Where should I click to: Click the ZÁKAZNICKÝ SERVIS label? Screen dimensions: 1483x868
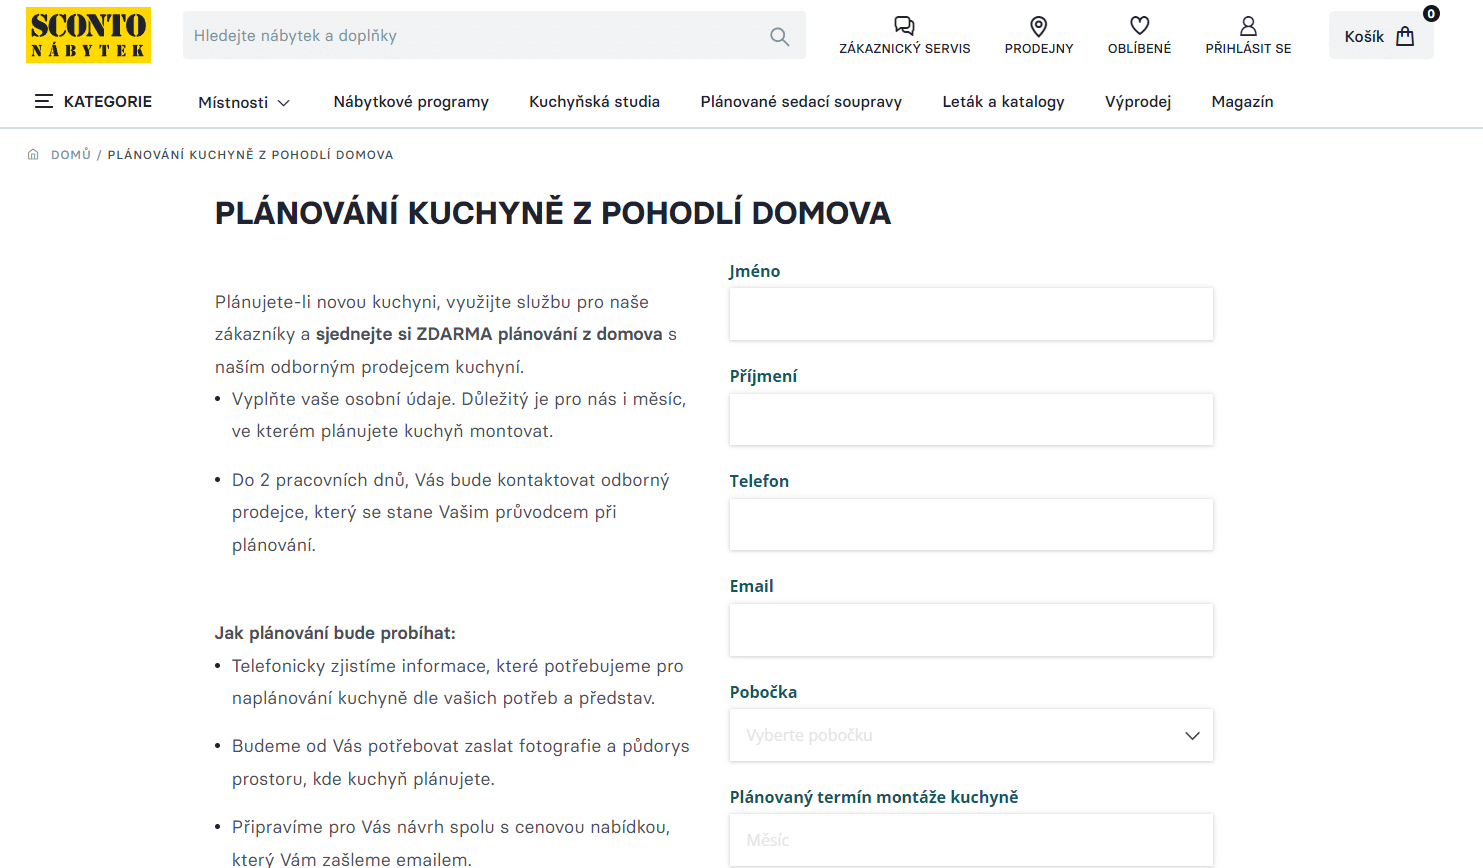click(x=905, y=48)
